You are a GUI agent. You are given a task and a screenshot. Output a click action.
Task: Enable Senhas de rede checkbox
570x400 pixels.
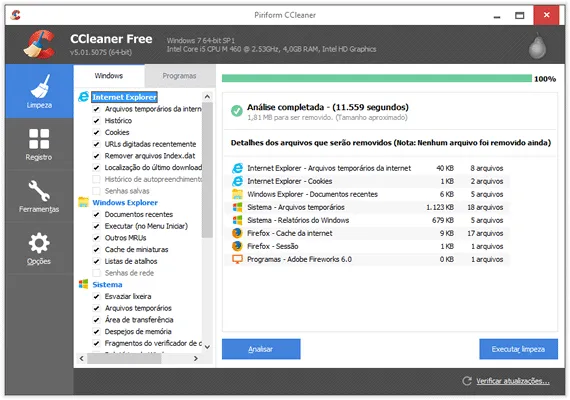[96, 273]
